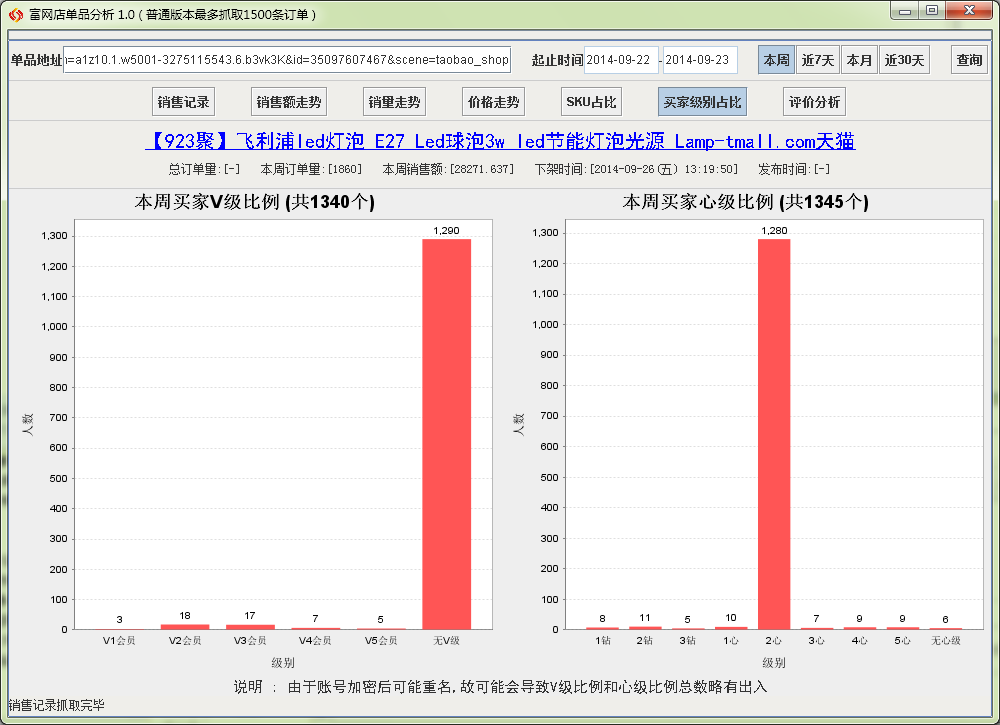Open the 销售记录 tab
Viewport: 1000px width, 725px height.
183,102
